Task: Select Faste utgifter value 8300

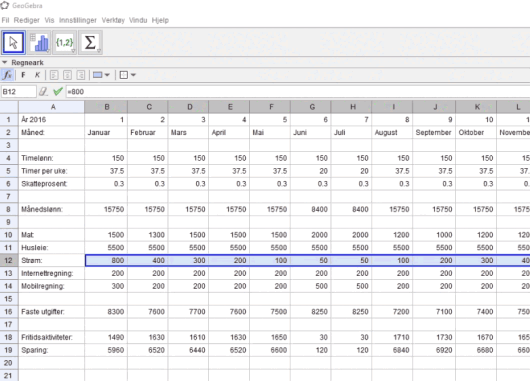Action: coord(106,311)
